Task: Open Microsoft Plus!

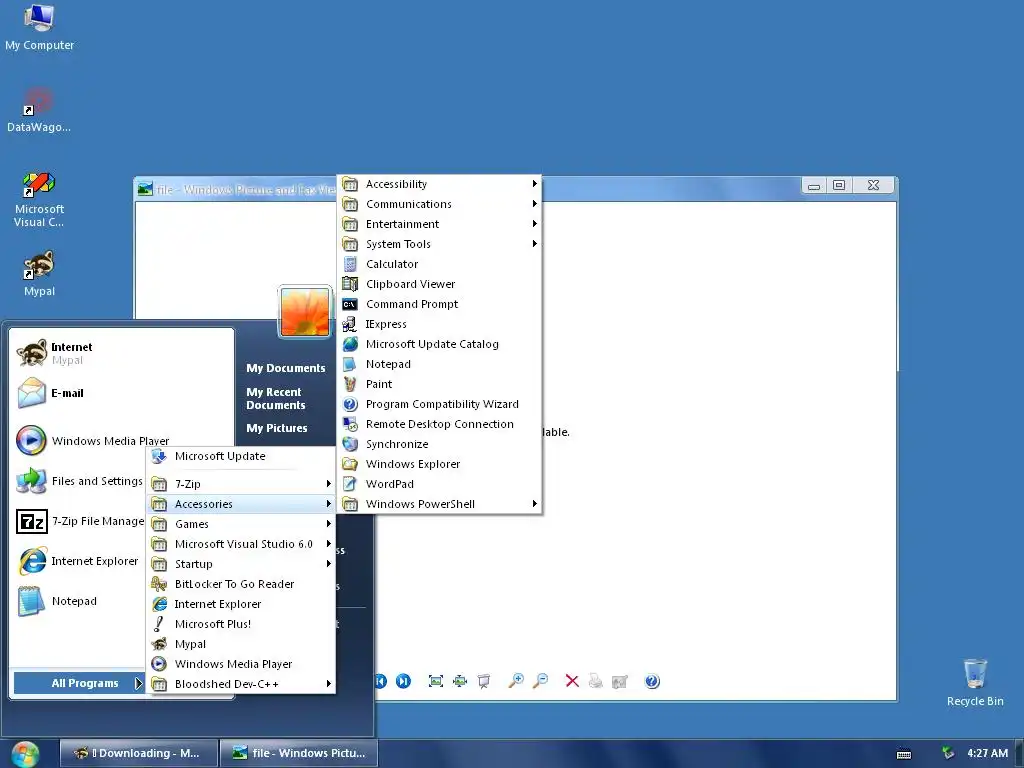Action: tap(241, 624)
